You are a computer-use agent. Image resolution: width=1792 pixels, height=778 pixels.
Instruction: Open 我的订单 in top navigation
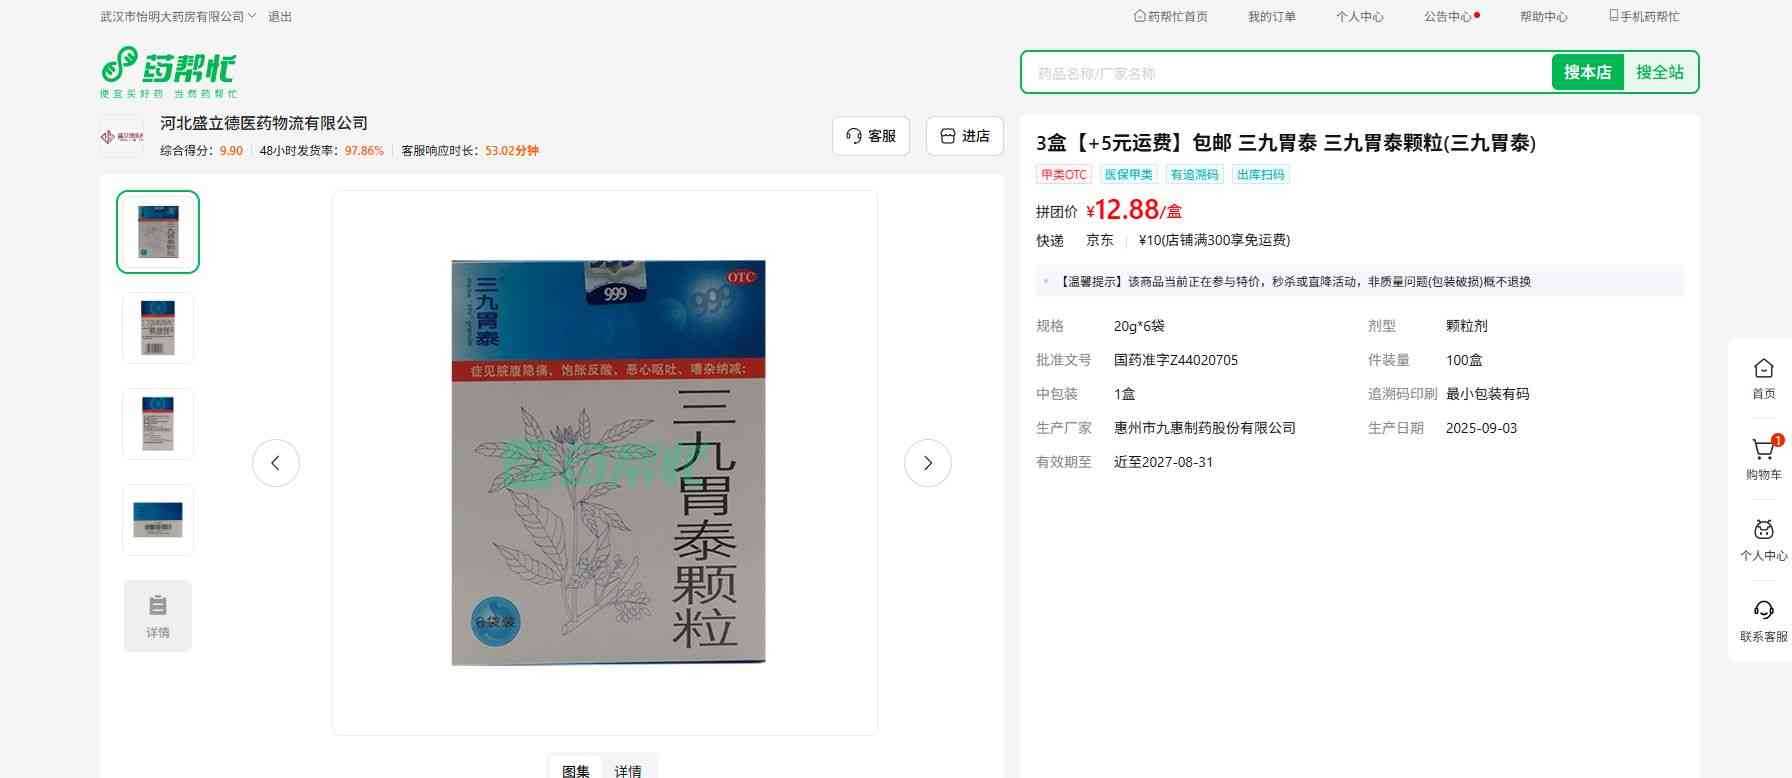point(1271,17)
